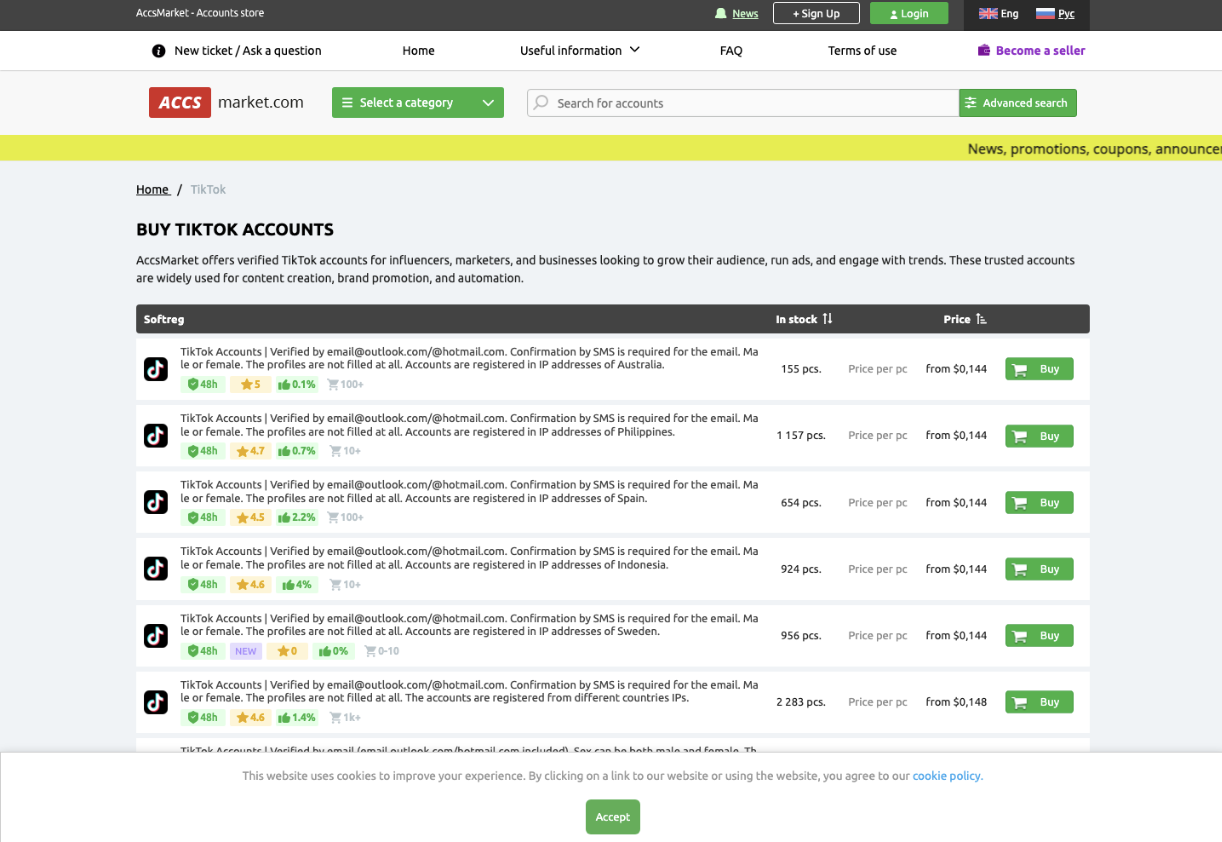Click the 1k+ cart sales indicator
Viewport: 1222px width, 842px height.
345,718
